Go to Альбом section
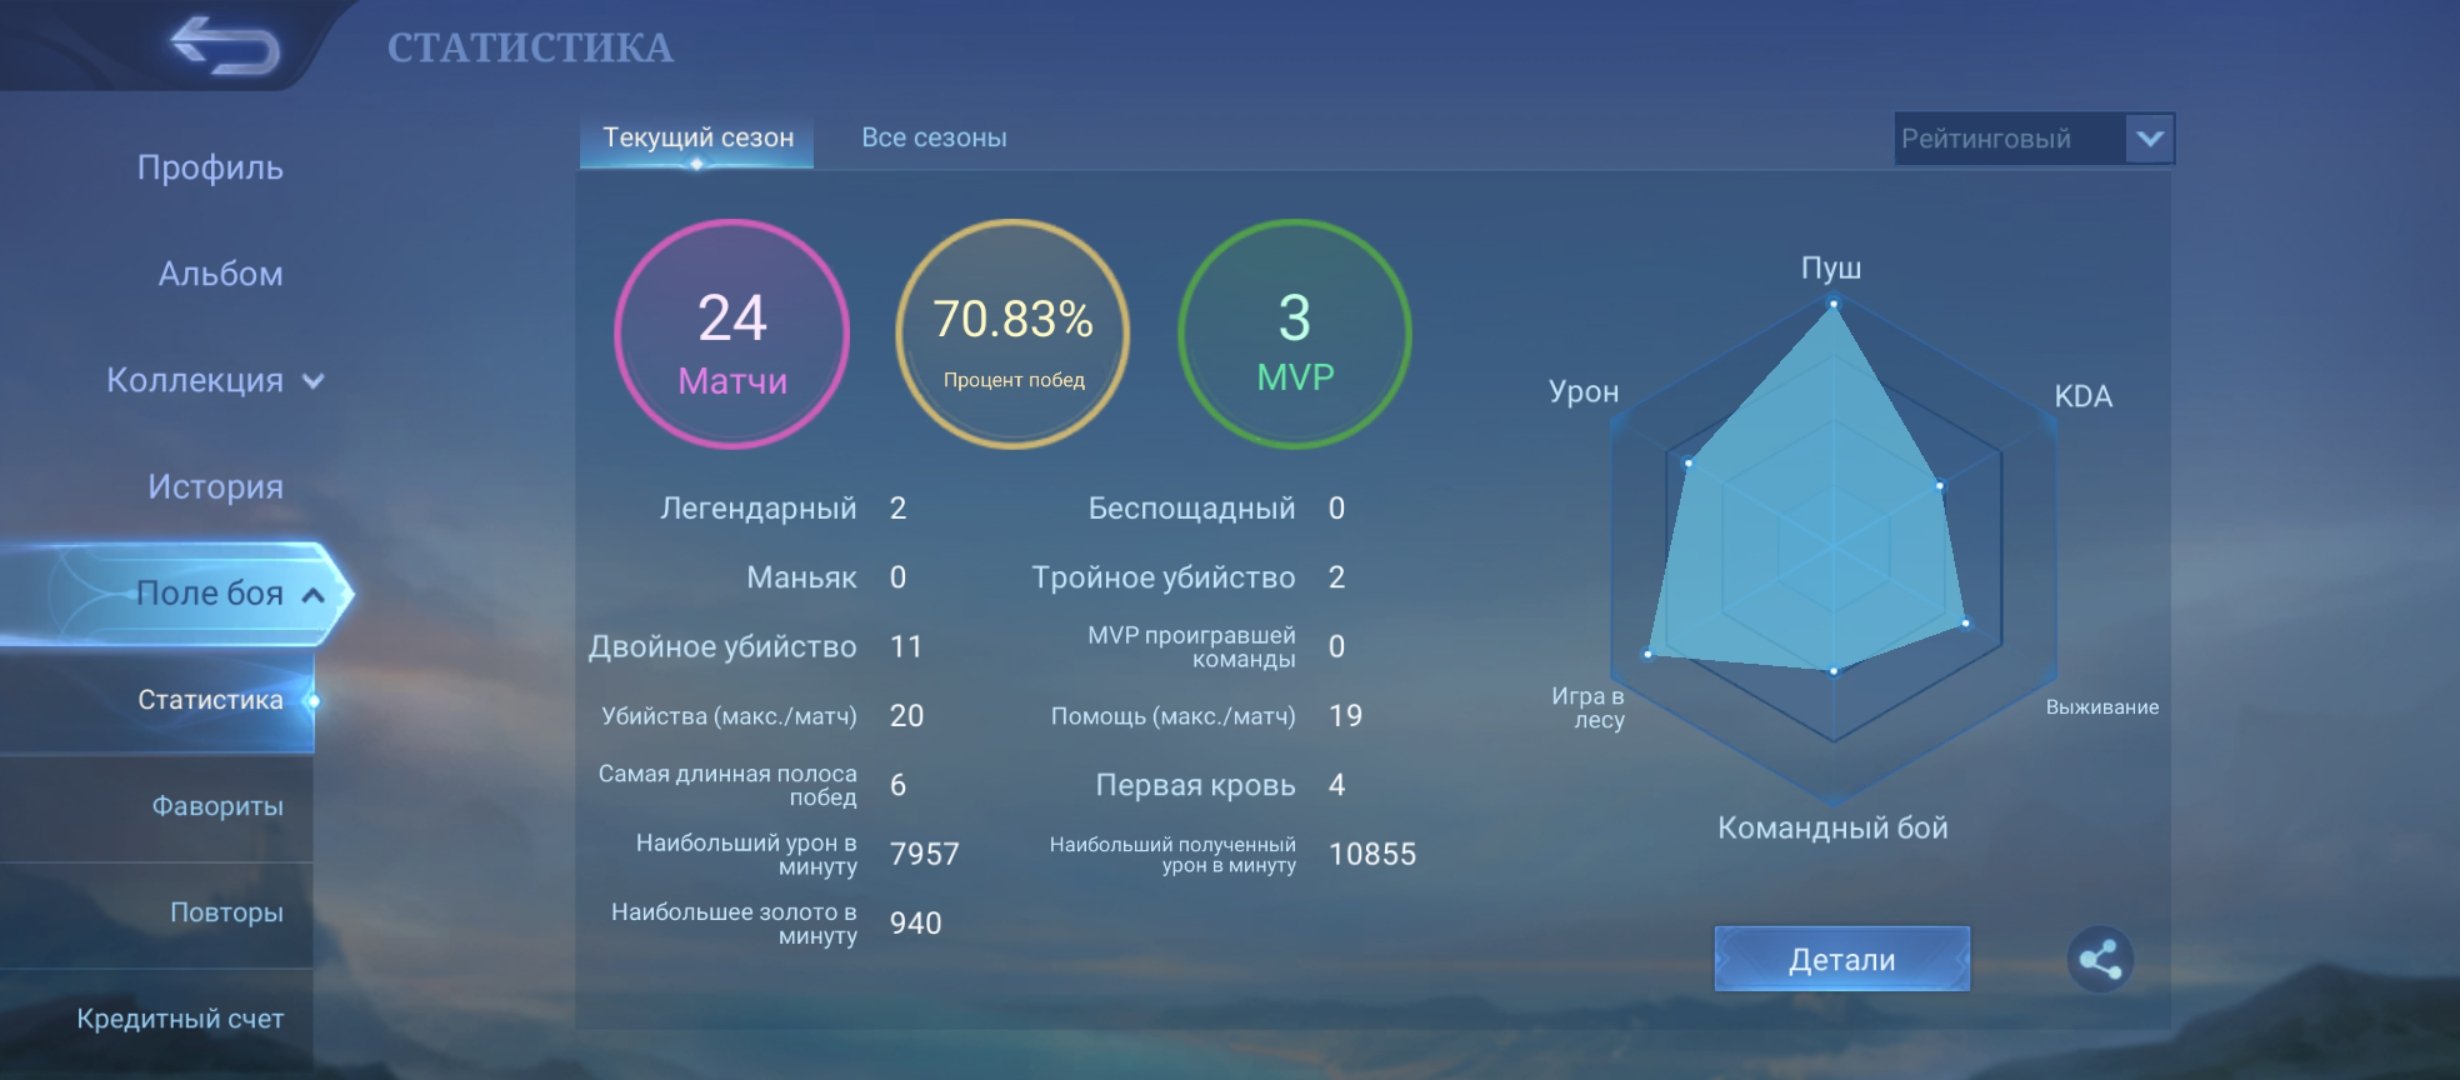2460x1080 pixels. tap(220, 274)
